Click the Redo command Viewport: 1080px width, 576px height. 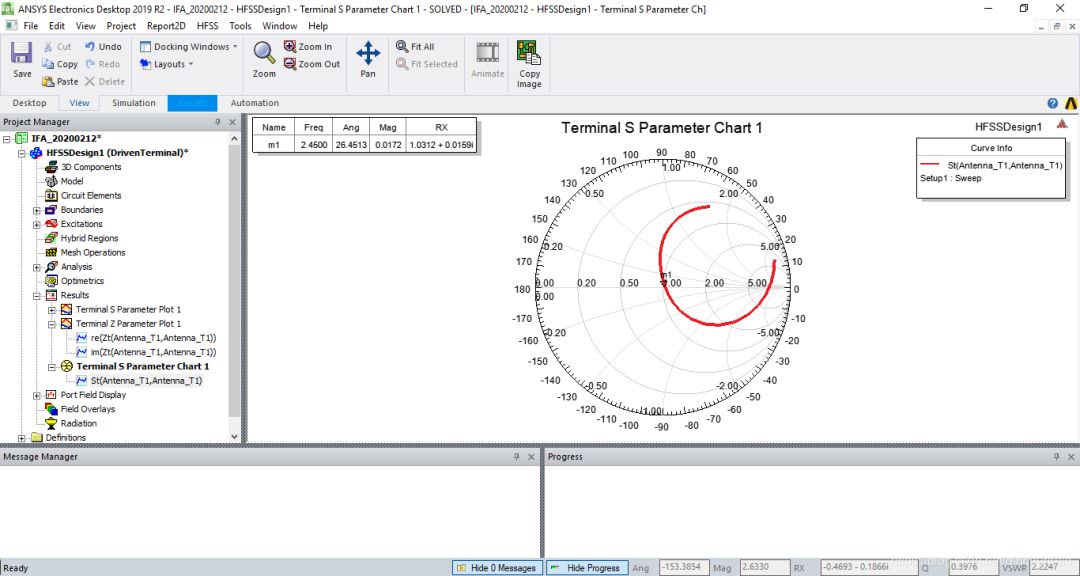click(103, 64)
